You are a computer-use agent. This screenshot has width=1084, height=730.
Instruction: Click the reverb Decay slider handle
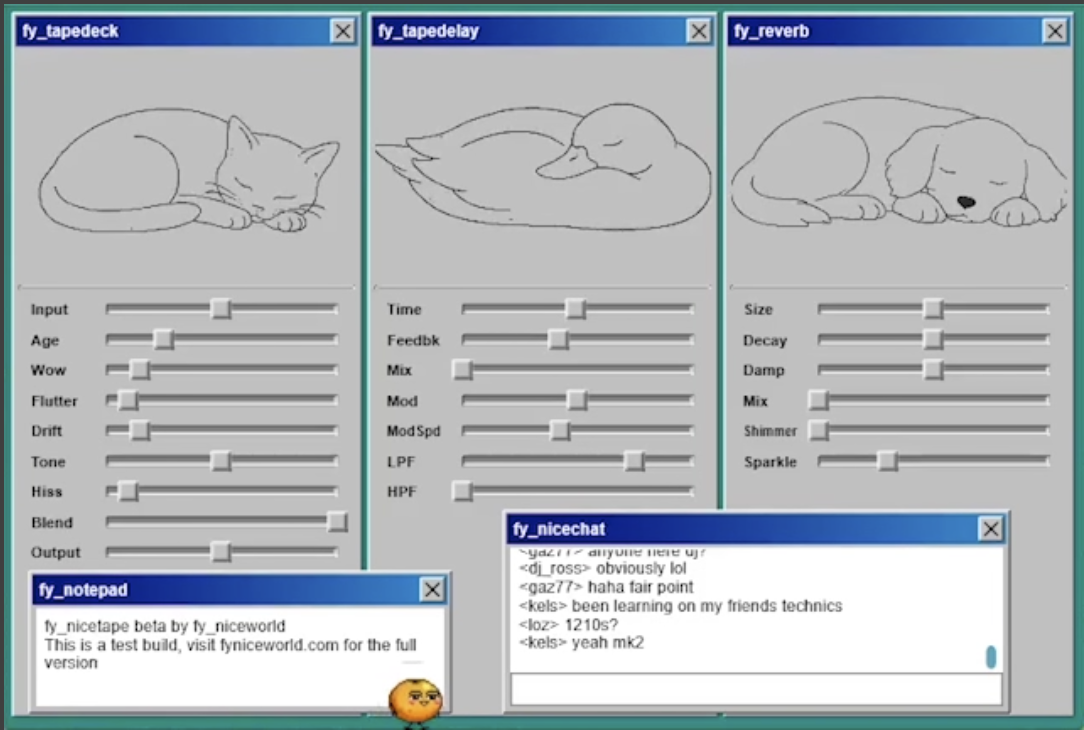click(933, 340)
